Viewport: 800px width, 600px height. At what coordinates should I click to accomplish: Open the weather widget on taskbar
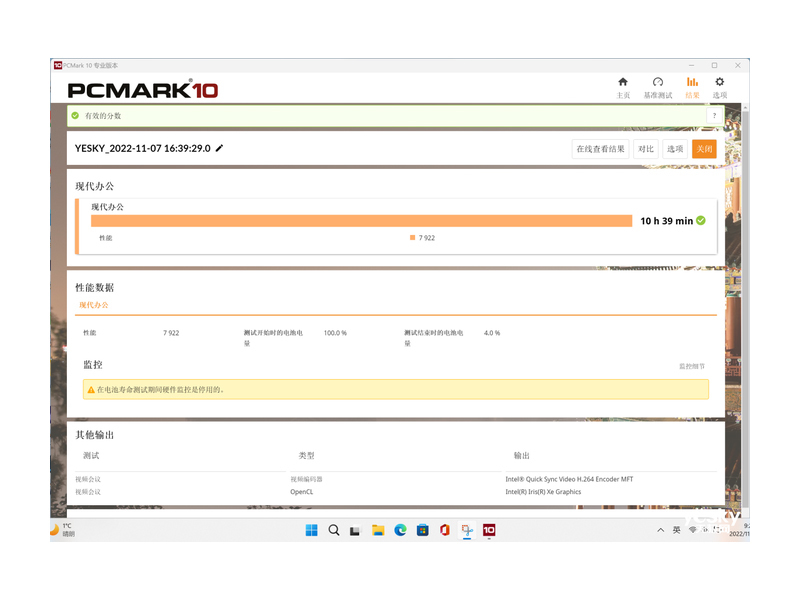[x=62, y=530]
